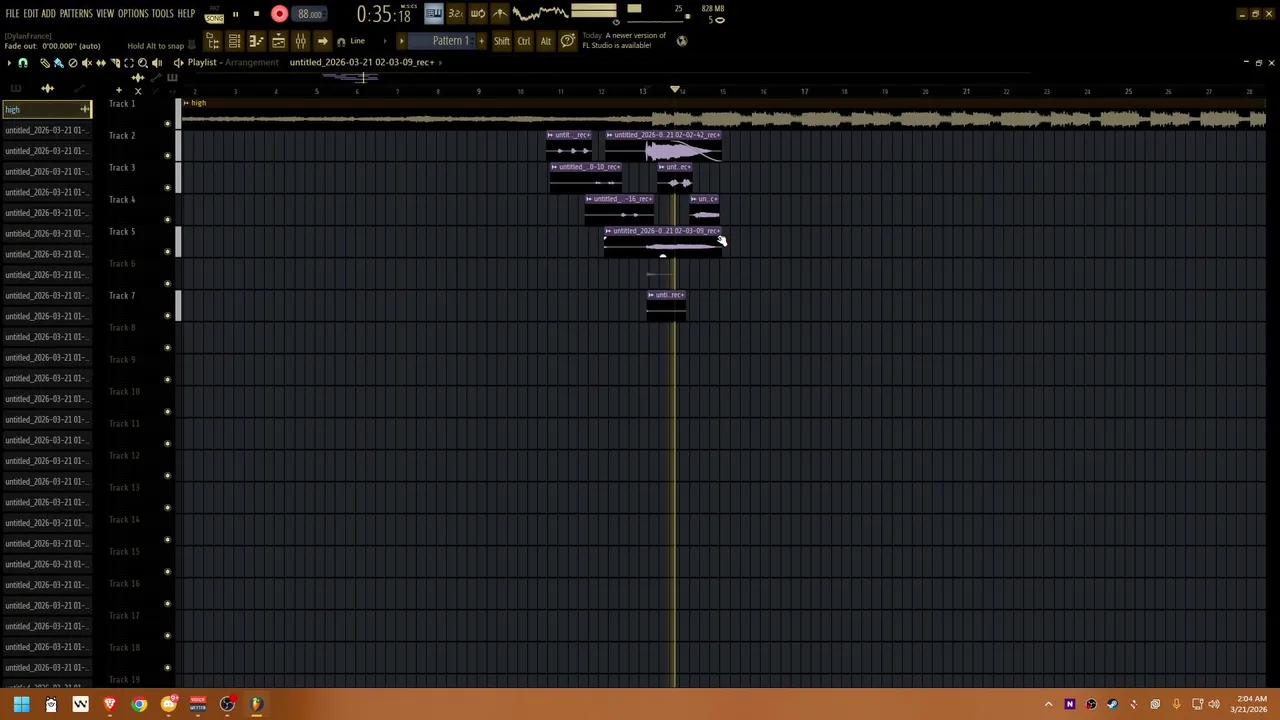Open the VIEW menu
The width and height of the screenshot is (1280, 720).
click(x=105, y=14)
